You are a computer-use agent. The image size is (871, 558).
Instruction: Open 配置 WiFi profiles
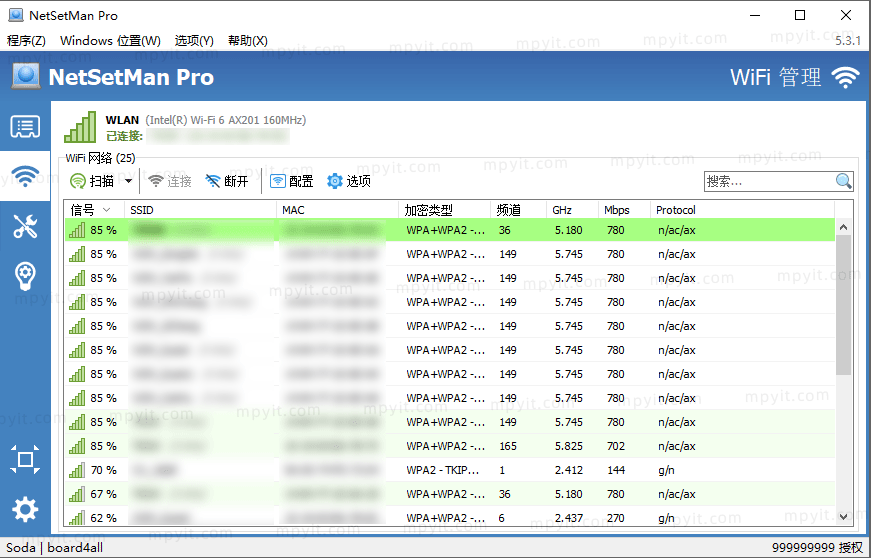292,181
